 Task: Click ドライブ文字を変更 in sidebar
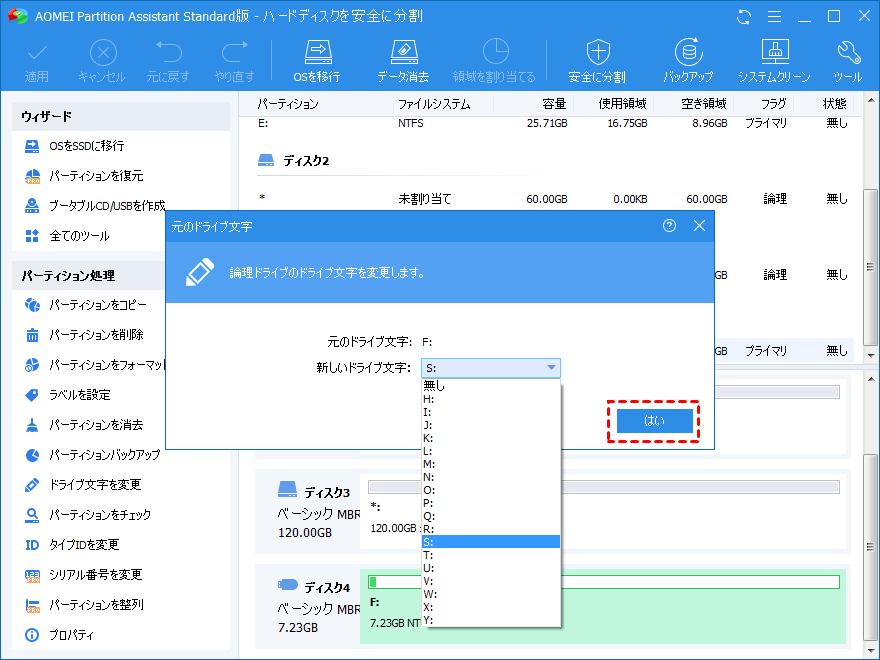(x=83, y=485)
